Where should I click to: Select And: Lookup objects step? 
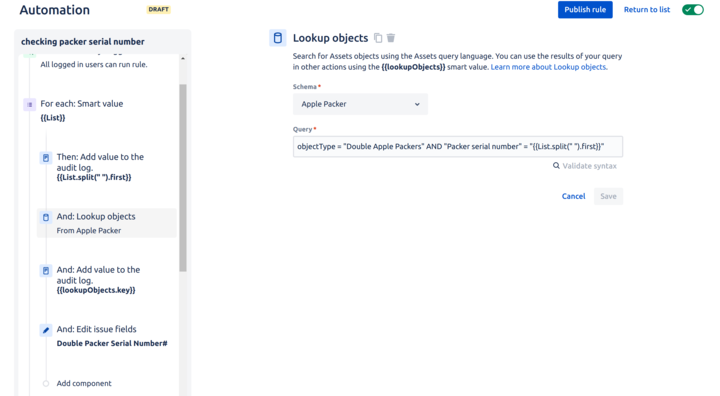click(107, 223)
